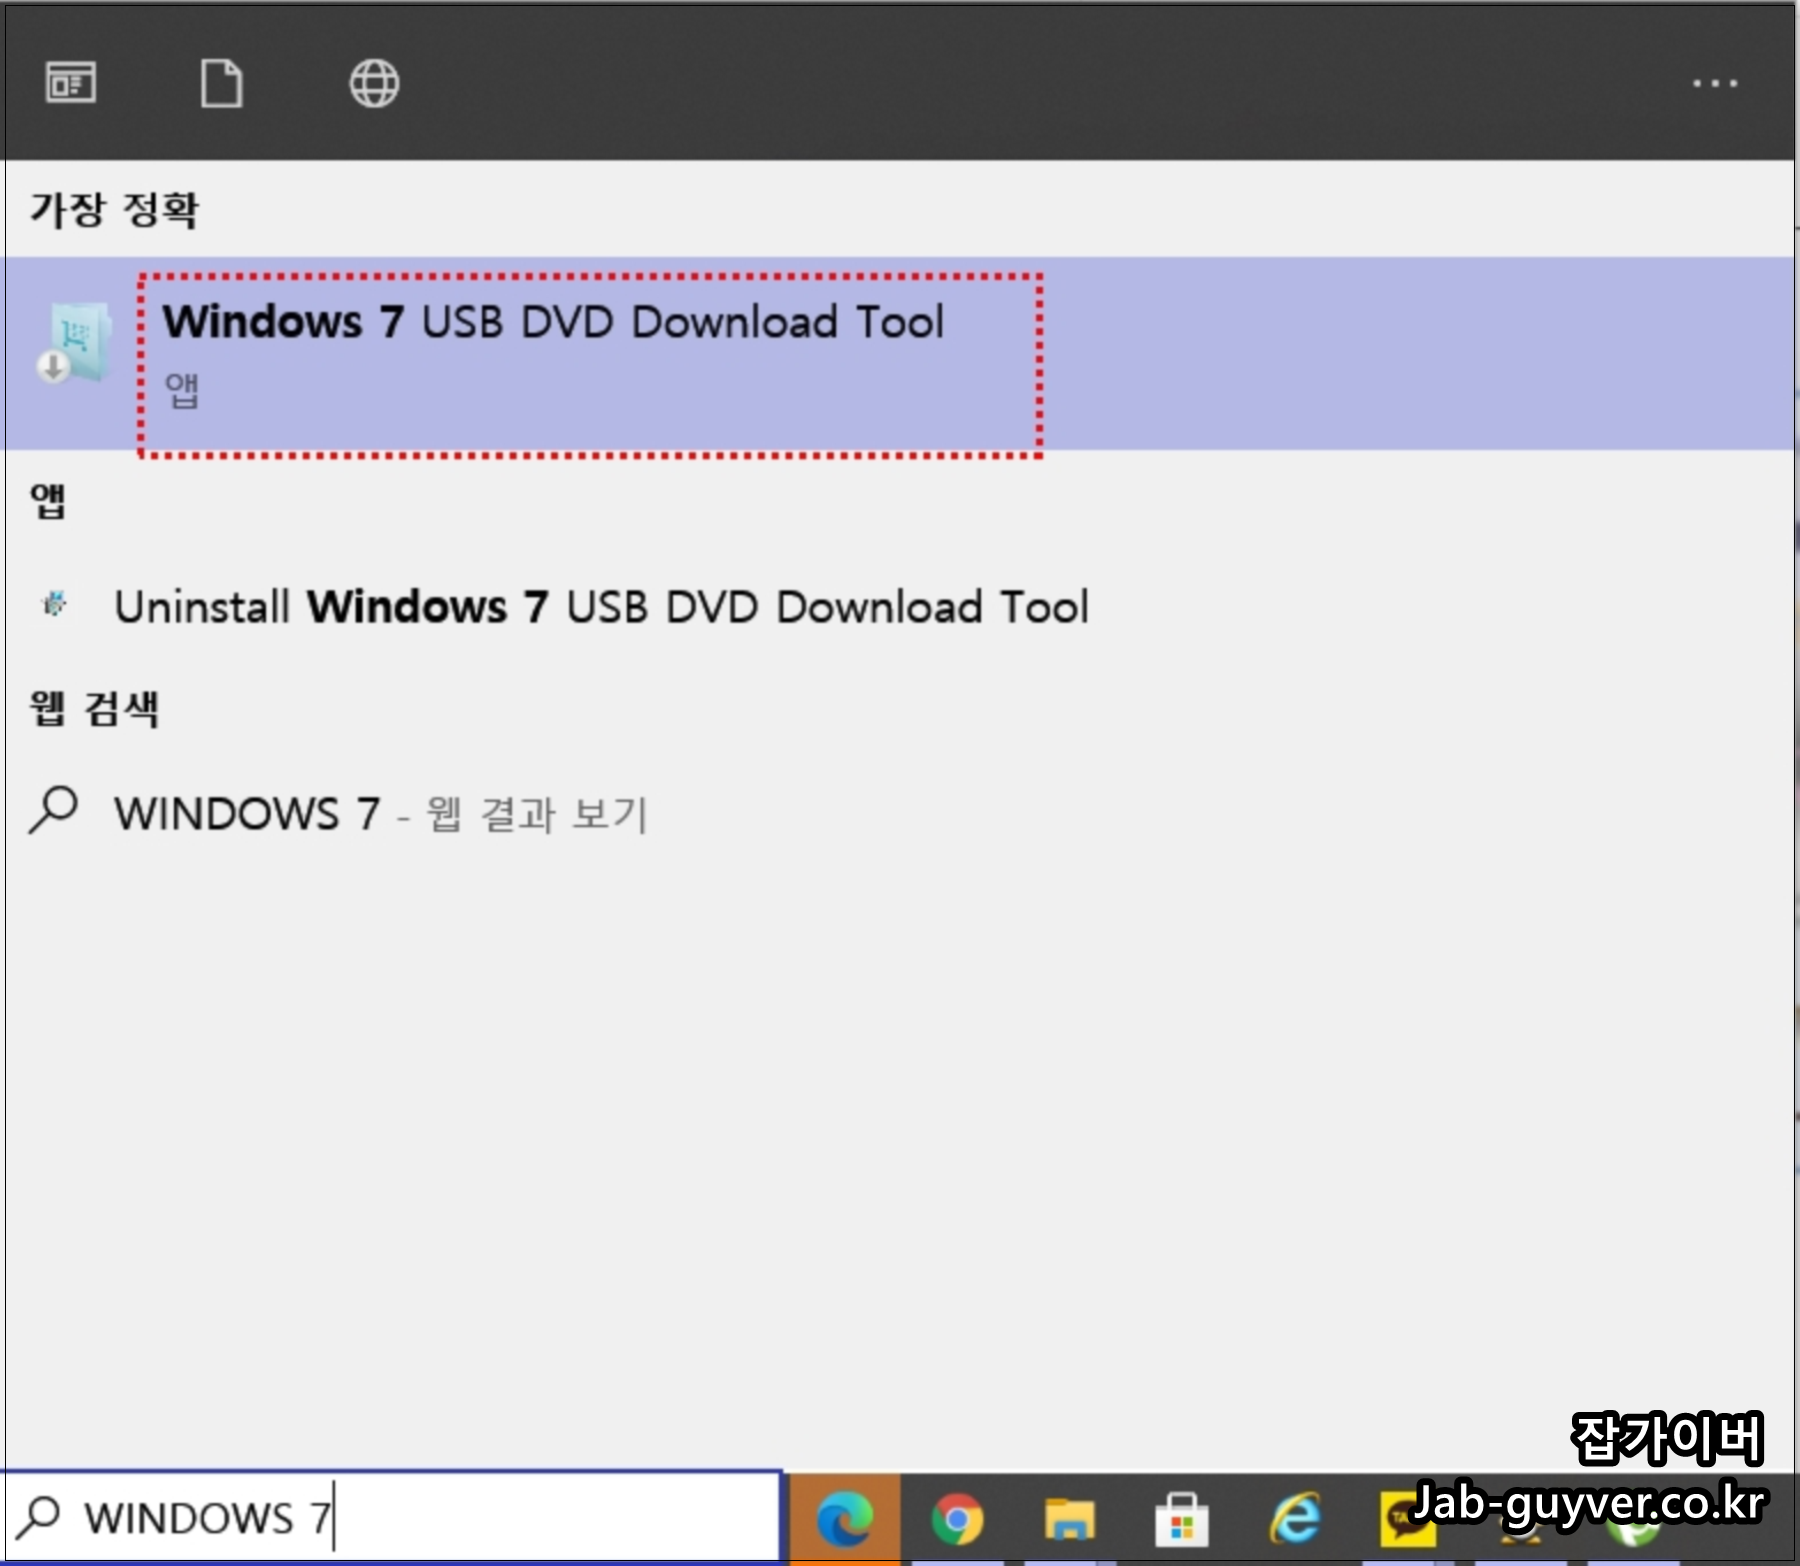Open File Explorer from the taskbar
Viewport: 1800px width, 1566px height.
tap(1069, 1519)
